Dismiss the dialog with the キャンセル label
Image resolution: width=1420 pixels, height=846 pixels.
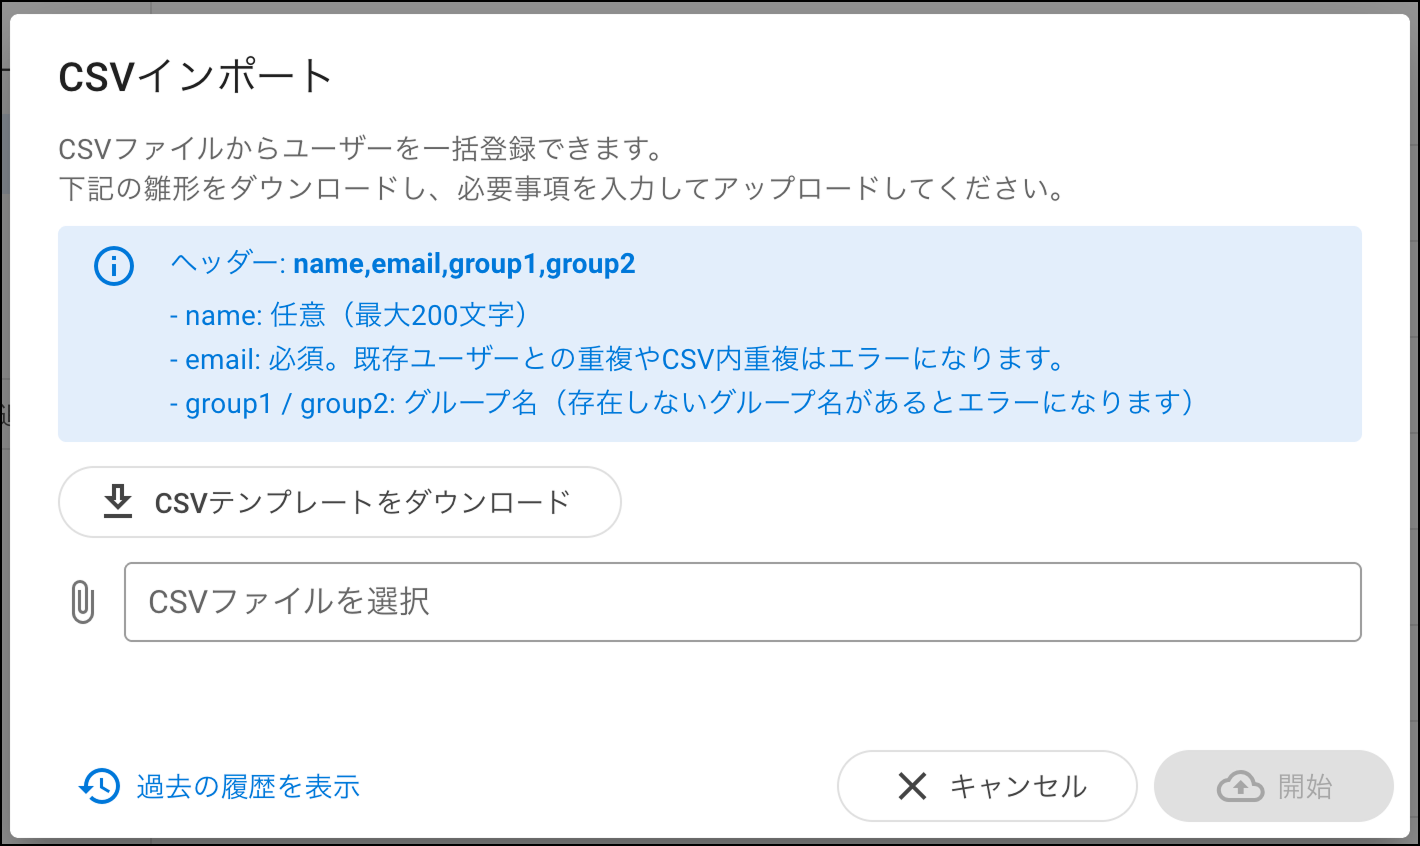(x=1017, y=786)
